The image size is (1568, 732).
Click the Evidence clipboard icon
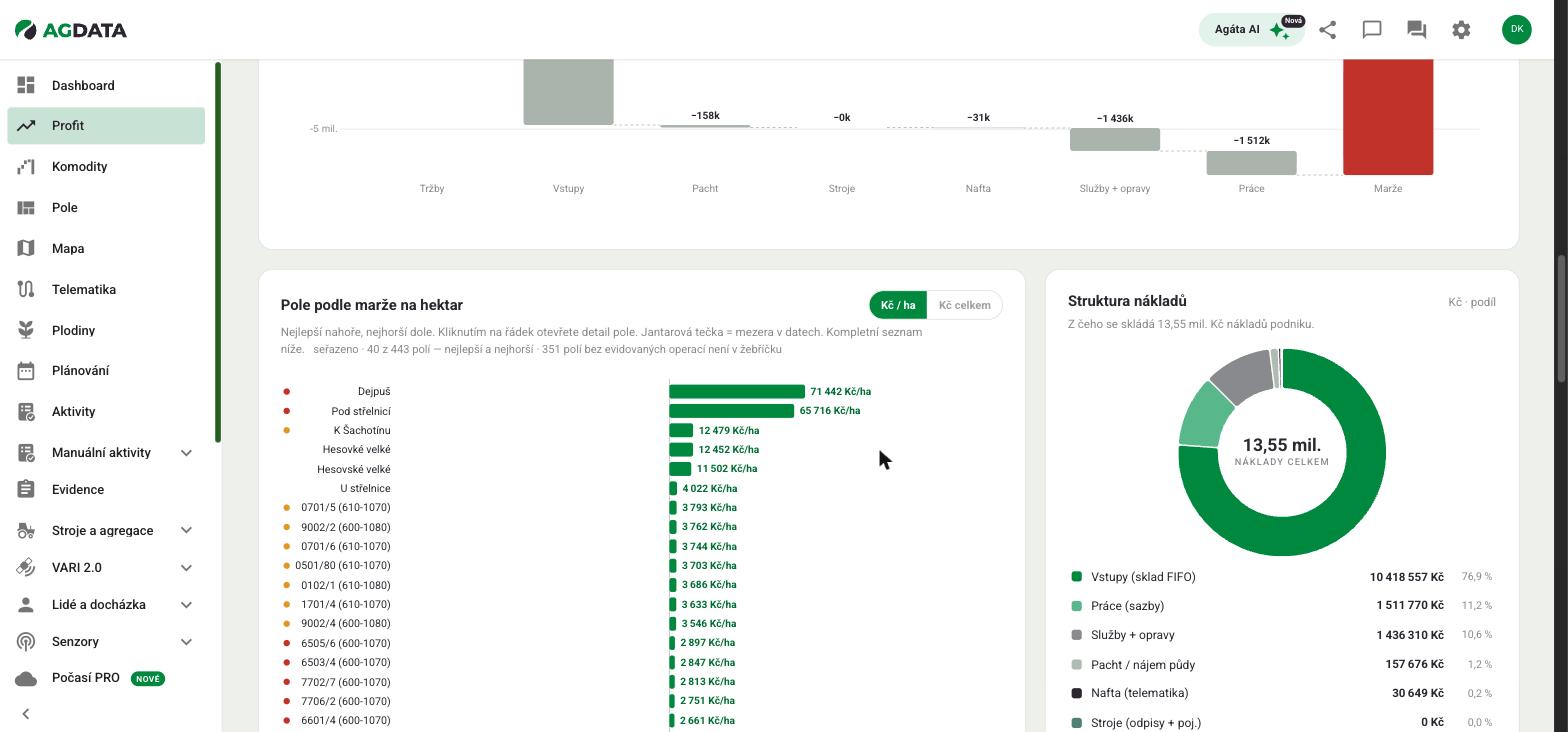pos(26,489)
